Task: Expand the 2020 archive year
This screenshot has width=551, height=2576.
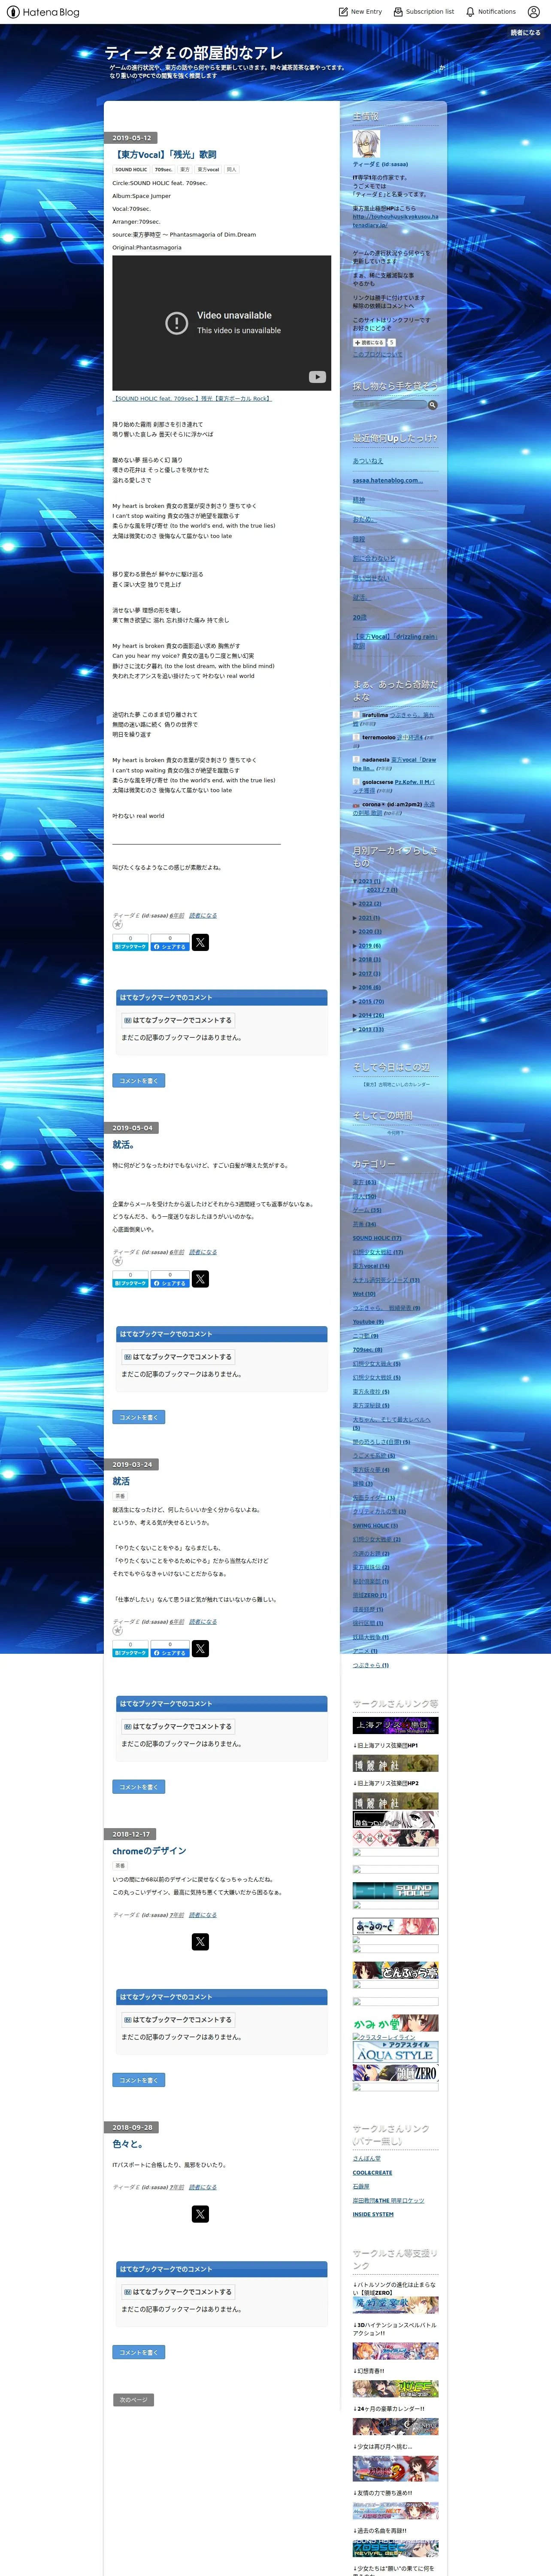Action: 355,932
